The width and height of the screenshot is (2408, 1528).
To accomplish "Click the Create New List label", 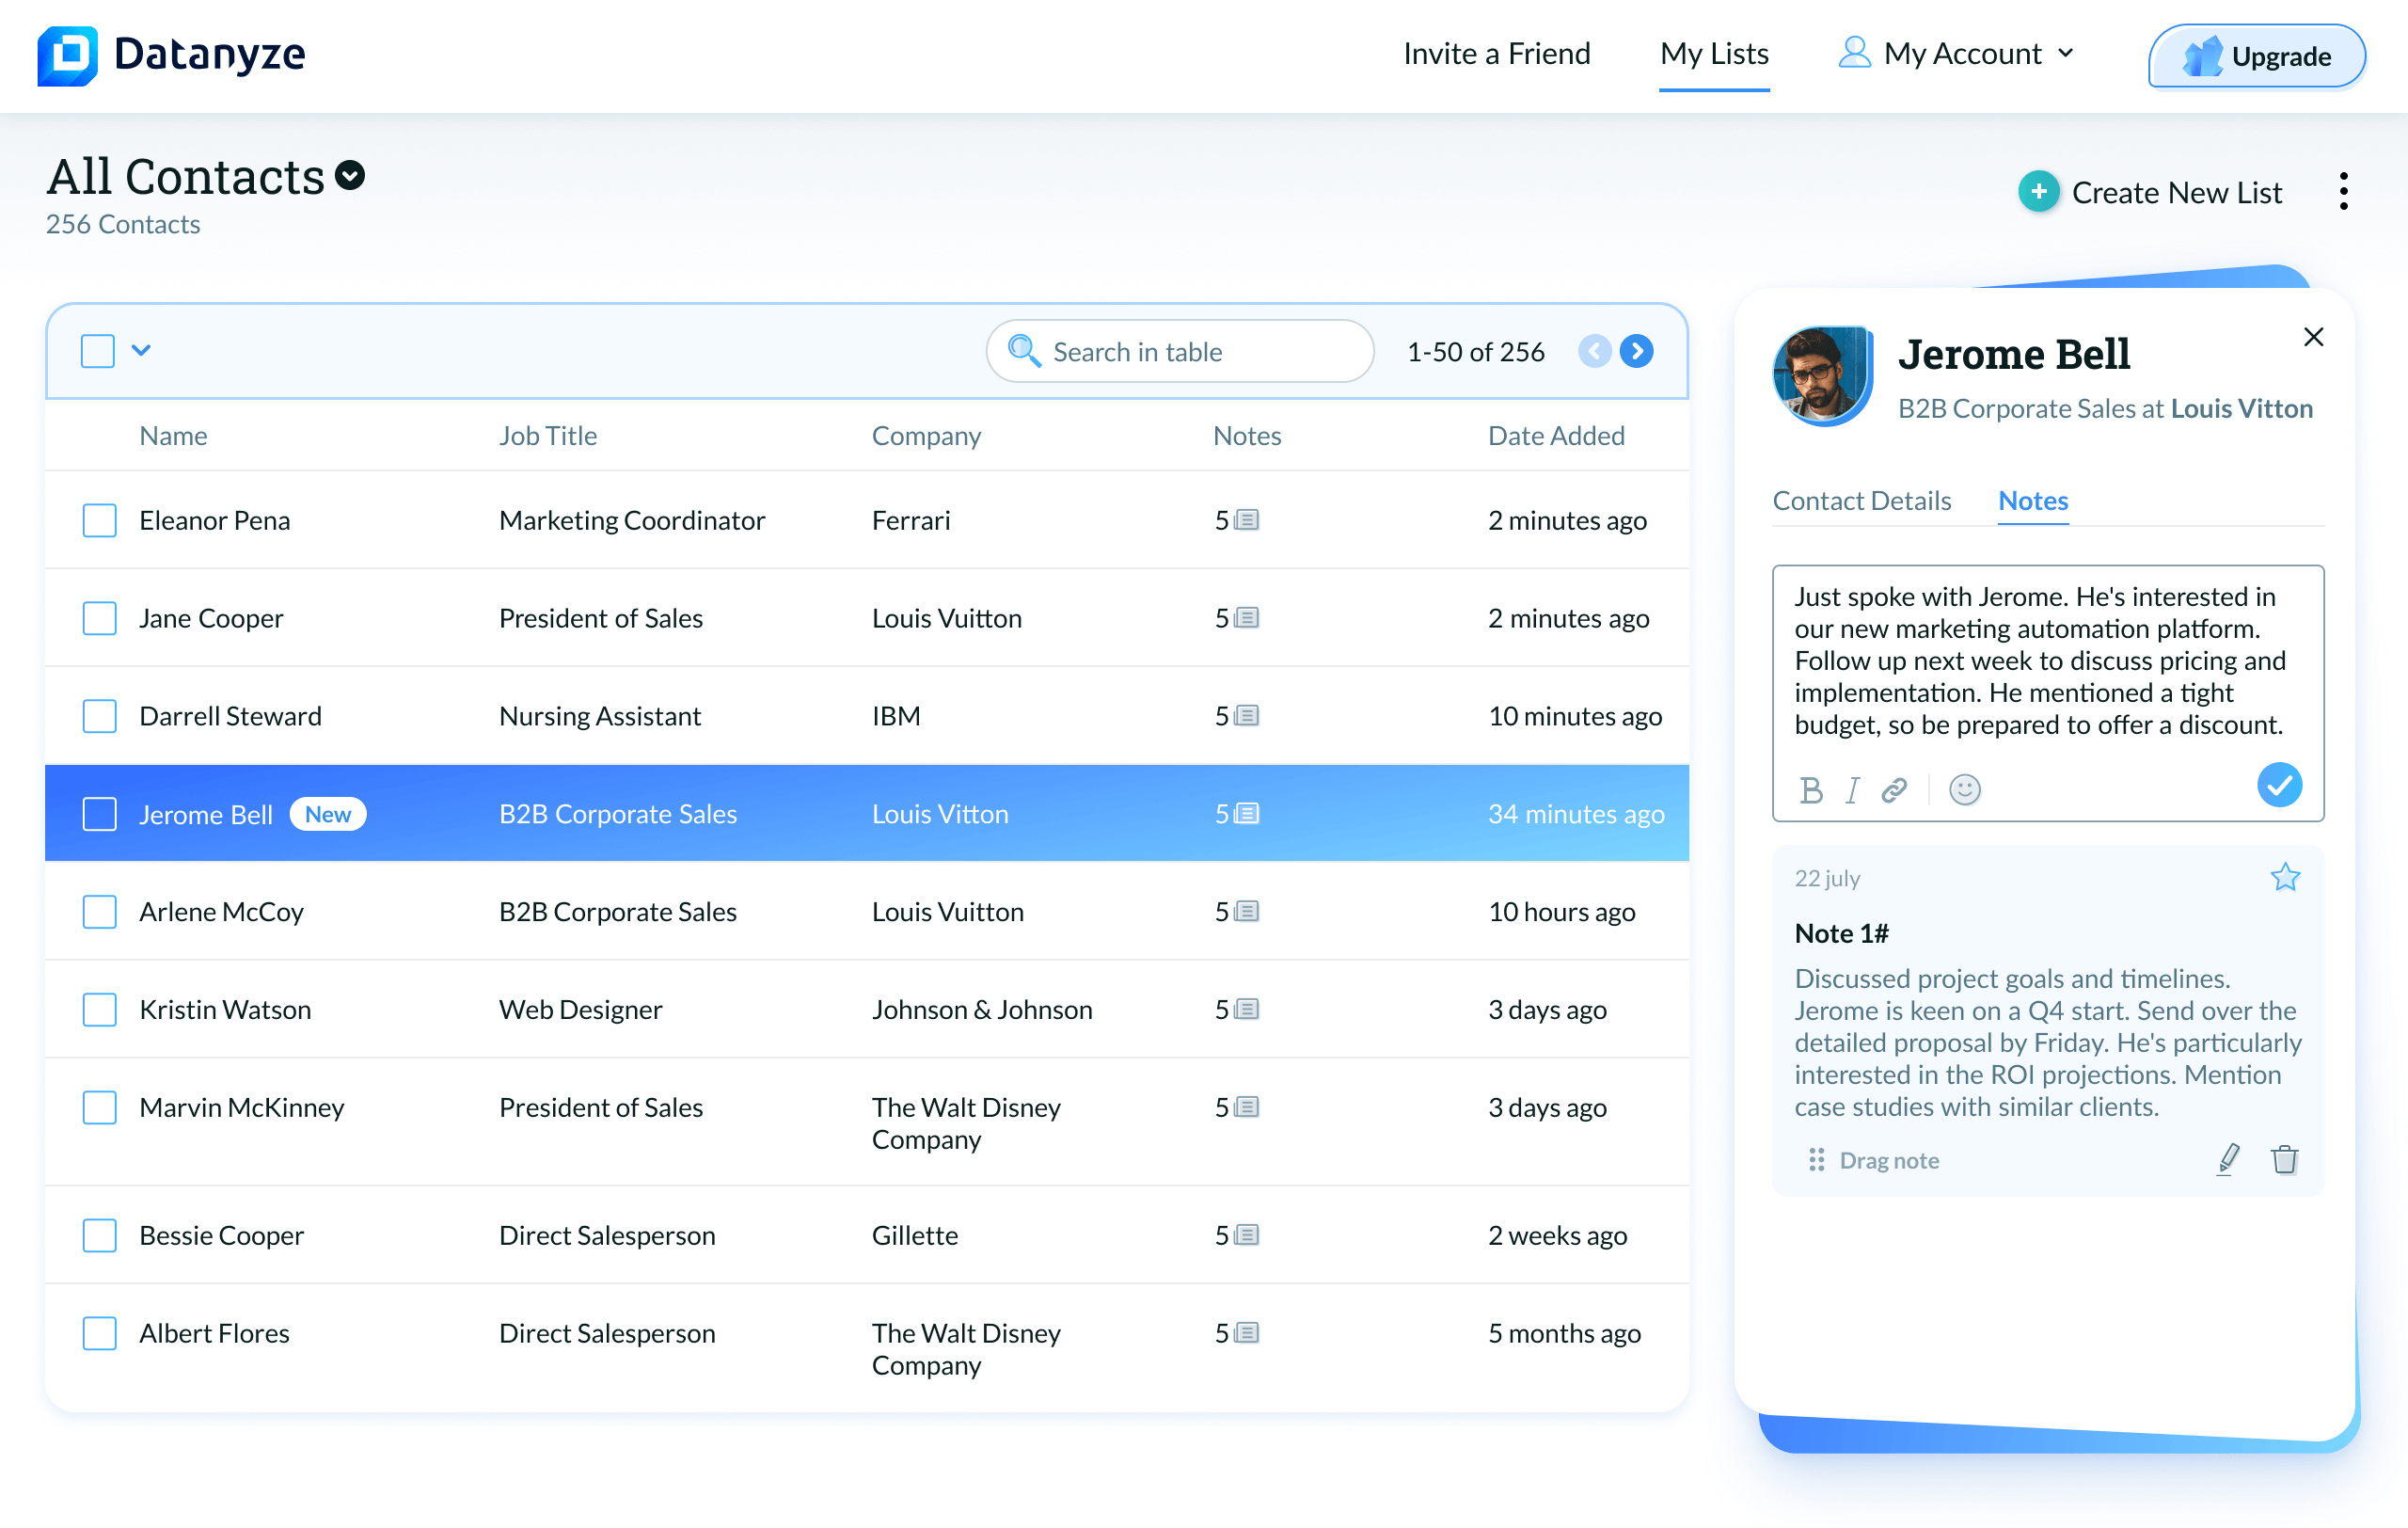I will click(2176, 192).
